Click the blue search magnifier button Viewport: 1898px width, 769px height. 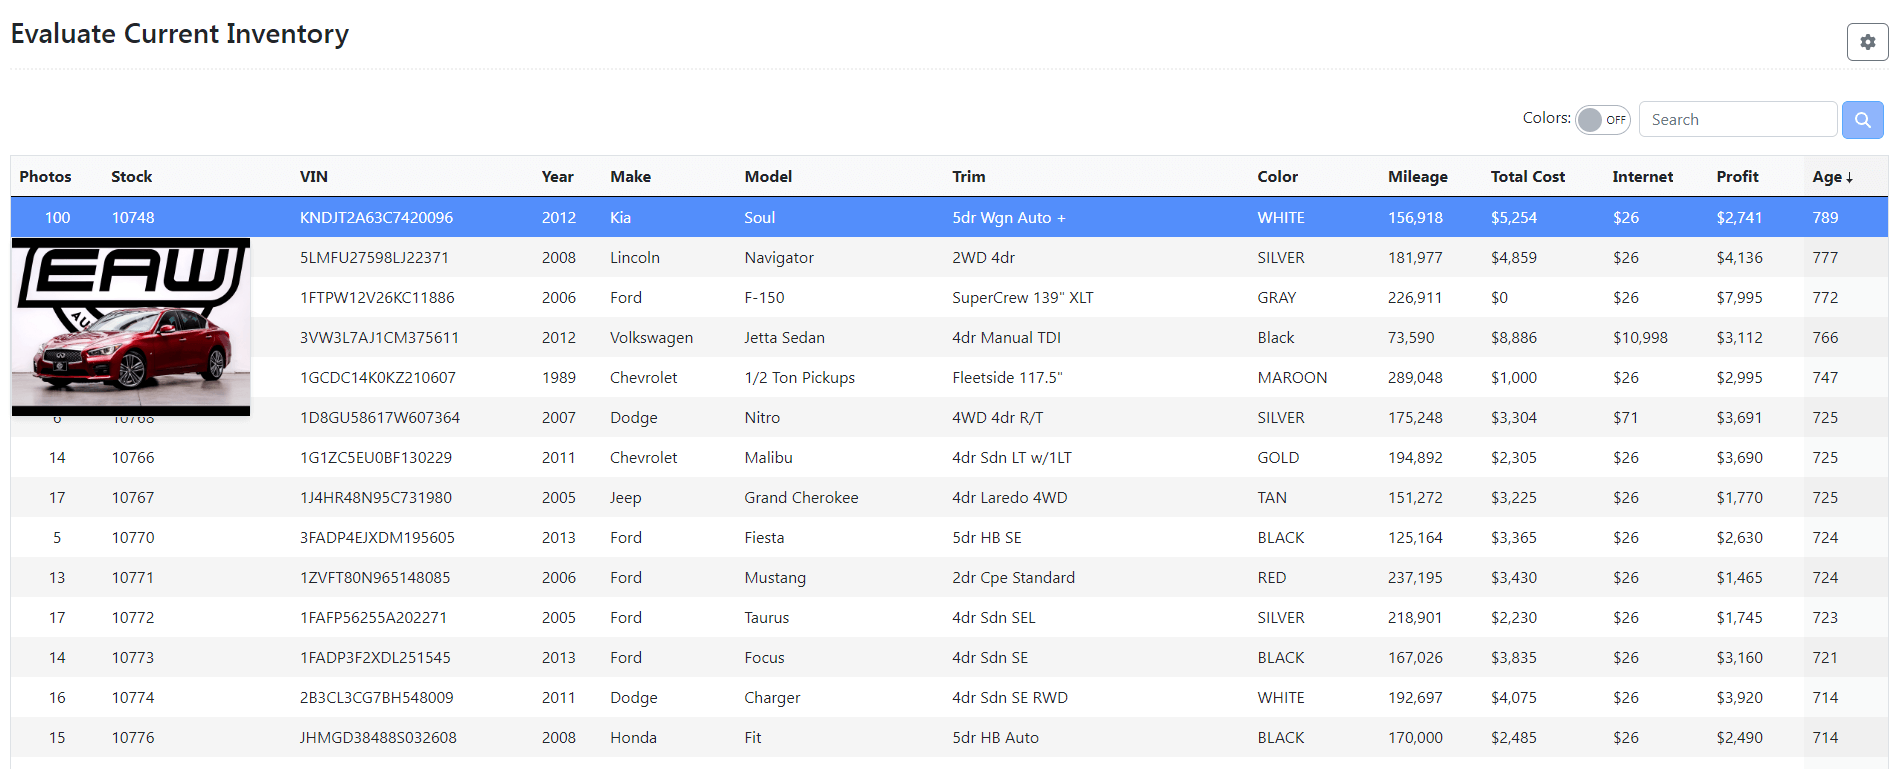pos(1862,120)
